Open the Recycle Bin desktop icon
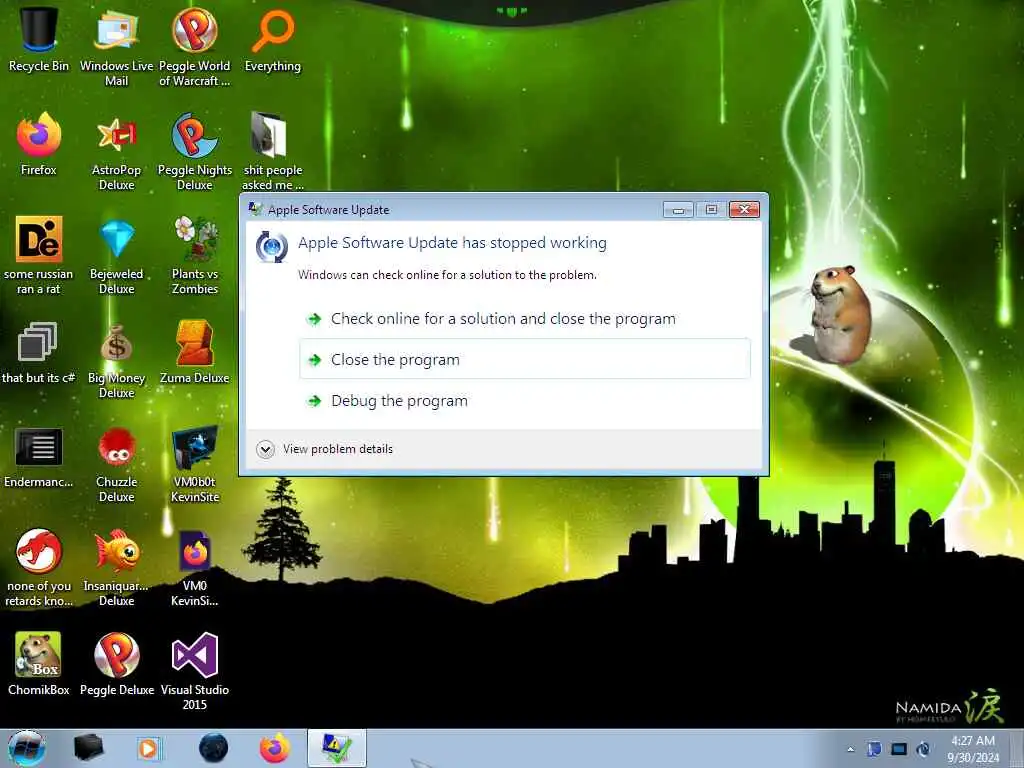 [39, 39]
